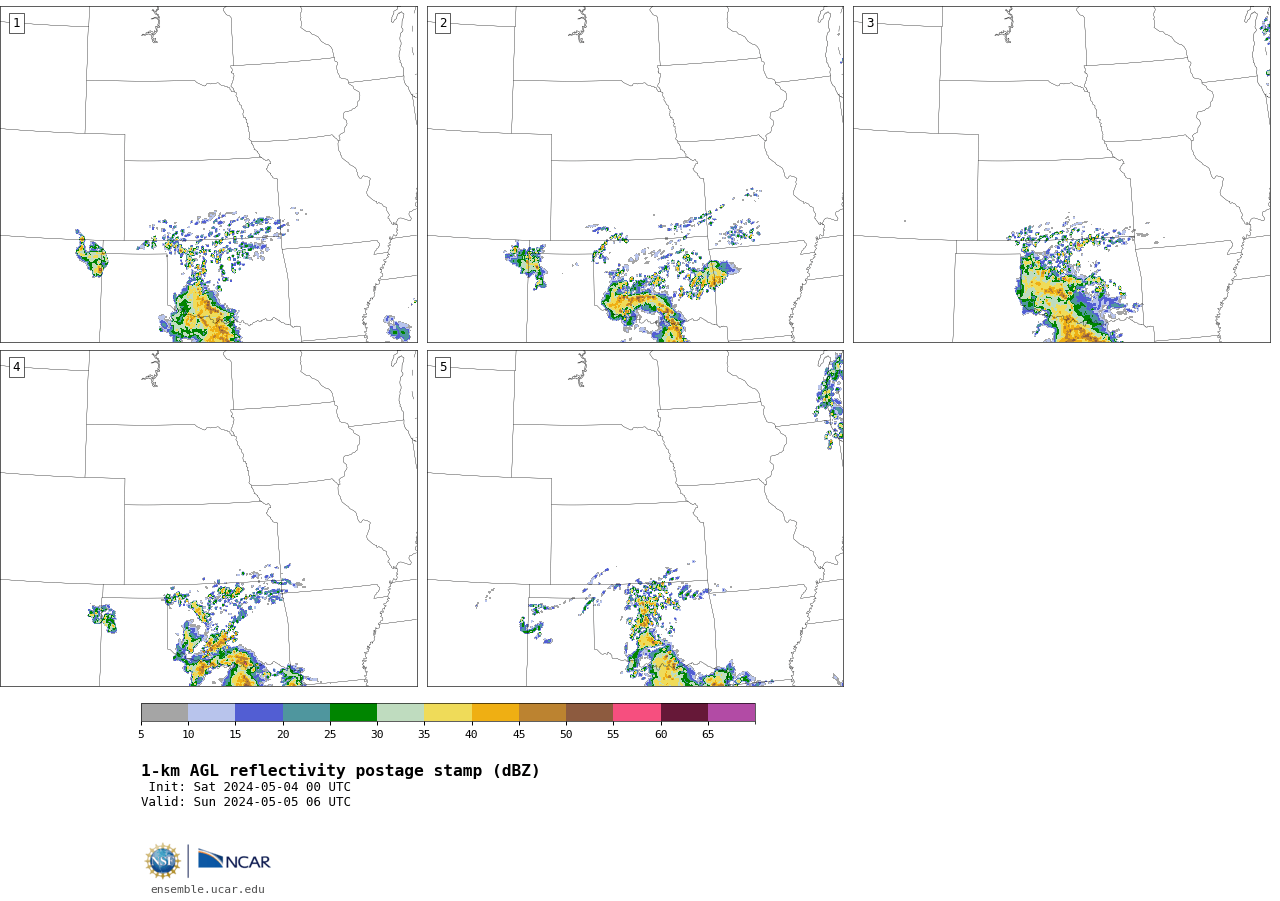The height and width of the screenshot is (901, 1280).
Task: Open ensemble member 4 reflectivity panel
Action: [x=209, y=518]
